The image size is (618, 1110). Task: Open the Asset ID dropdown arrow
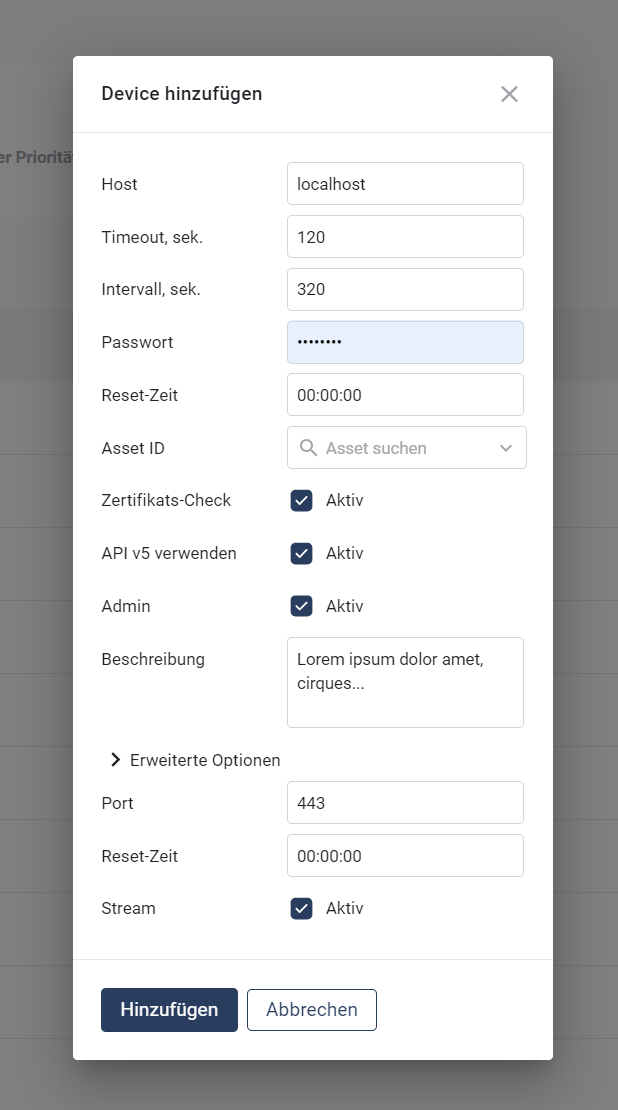tap(506, 448)
